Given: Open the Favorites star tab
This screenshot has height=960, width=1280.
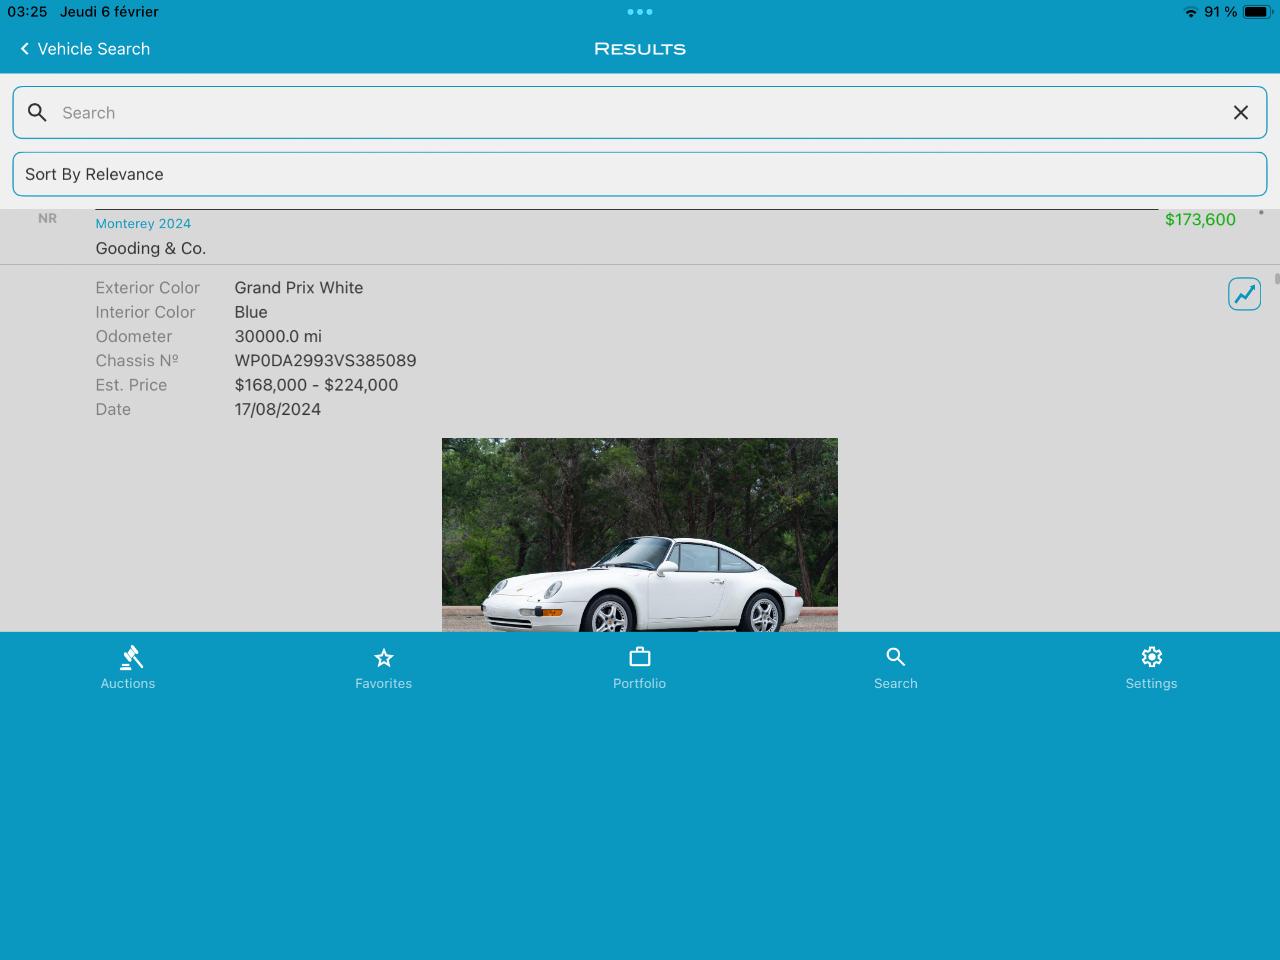Looking at the screenshot, I should [x=384, y=668].
